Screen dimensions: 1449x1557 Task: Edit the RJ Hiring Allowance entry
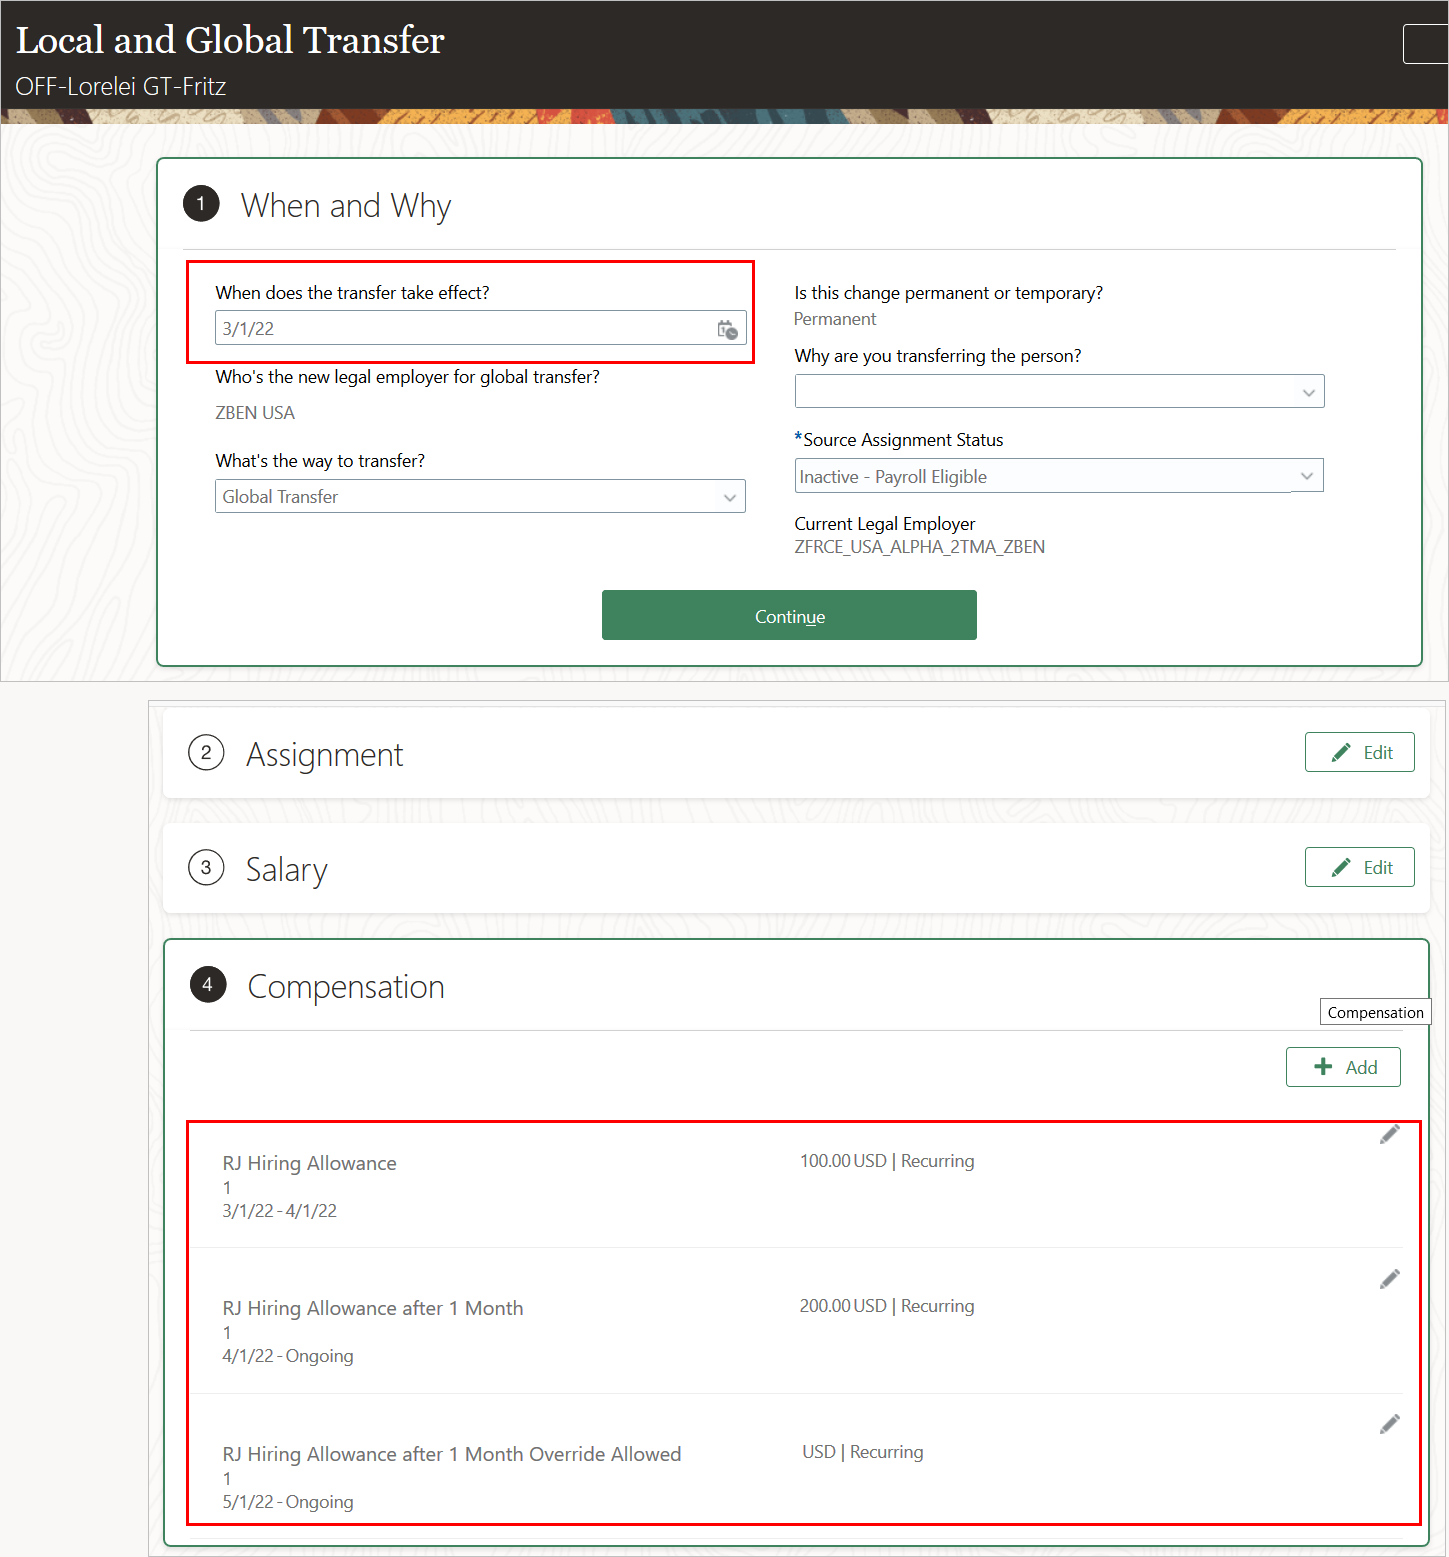coord(1389,1134)
